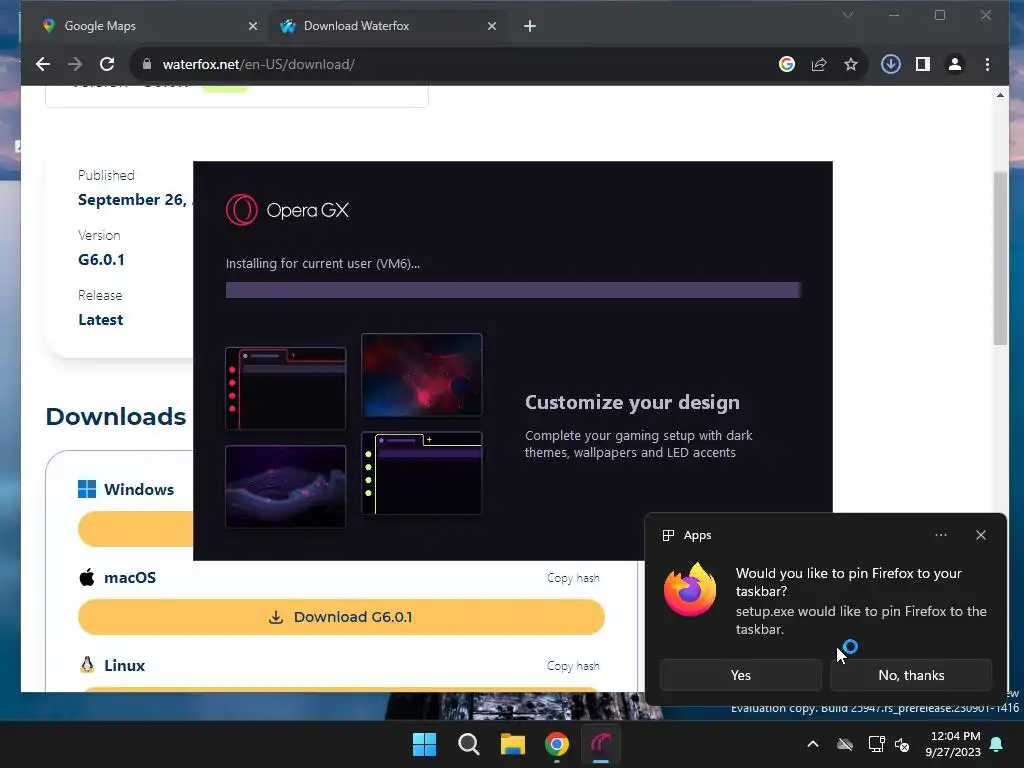Image resolution: width=1024 pixels, height=768 pixels.
Task: Click the Firefox logo in the notification
Action: [690, 589]
